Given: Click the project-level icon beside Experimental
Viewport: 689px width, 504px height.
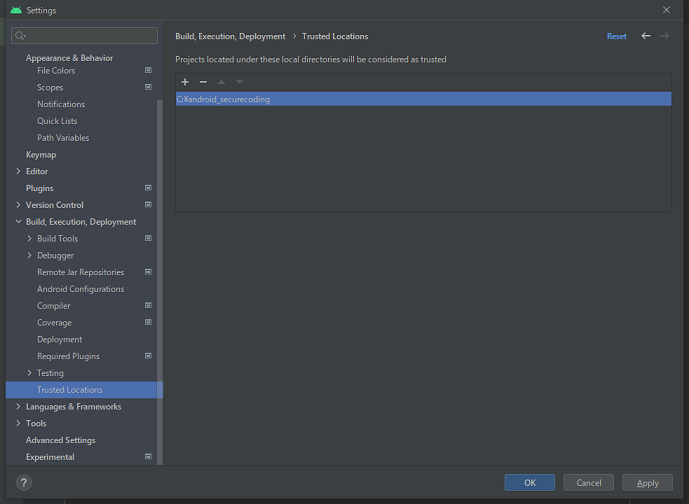Looking at the screenshot, I should pos(148,457).
